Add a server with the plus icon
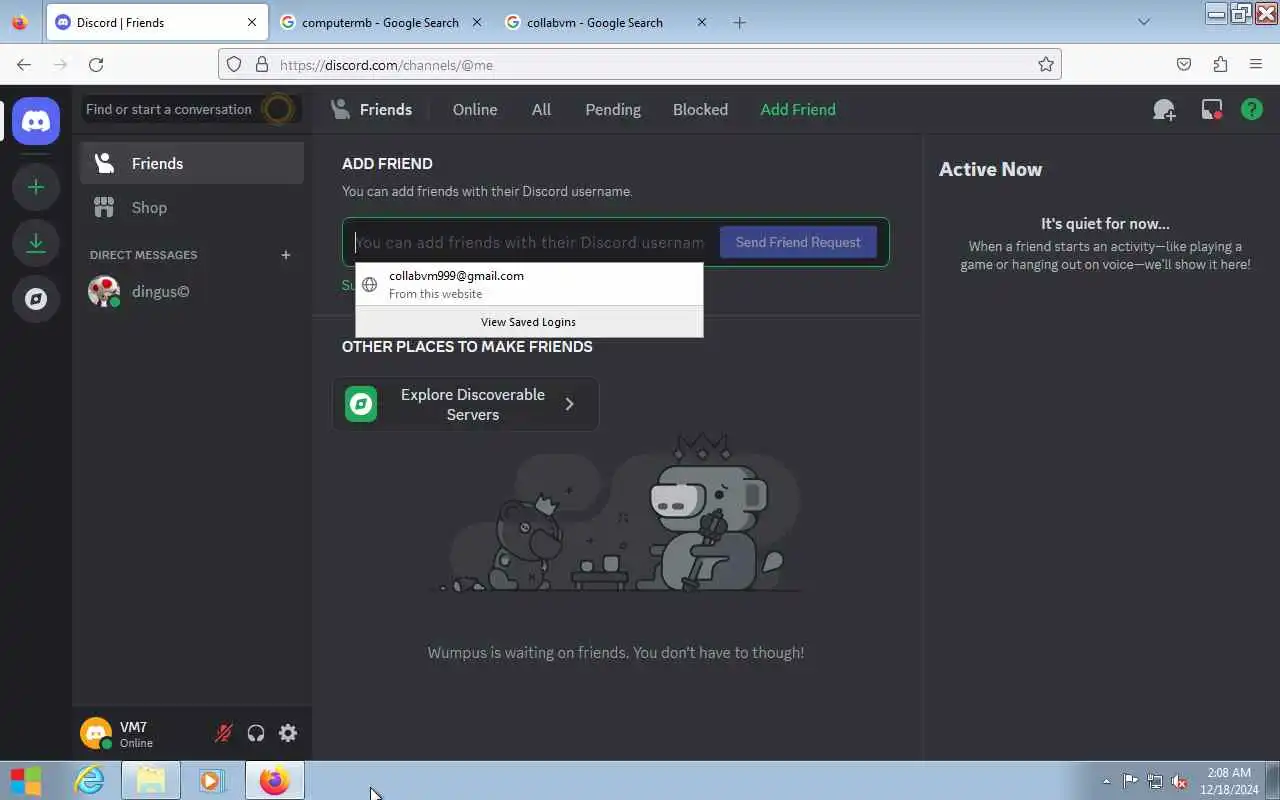Image resolution: width=1280 pixels, height=800 pixels. click(36, 187)
